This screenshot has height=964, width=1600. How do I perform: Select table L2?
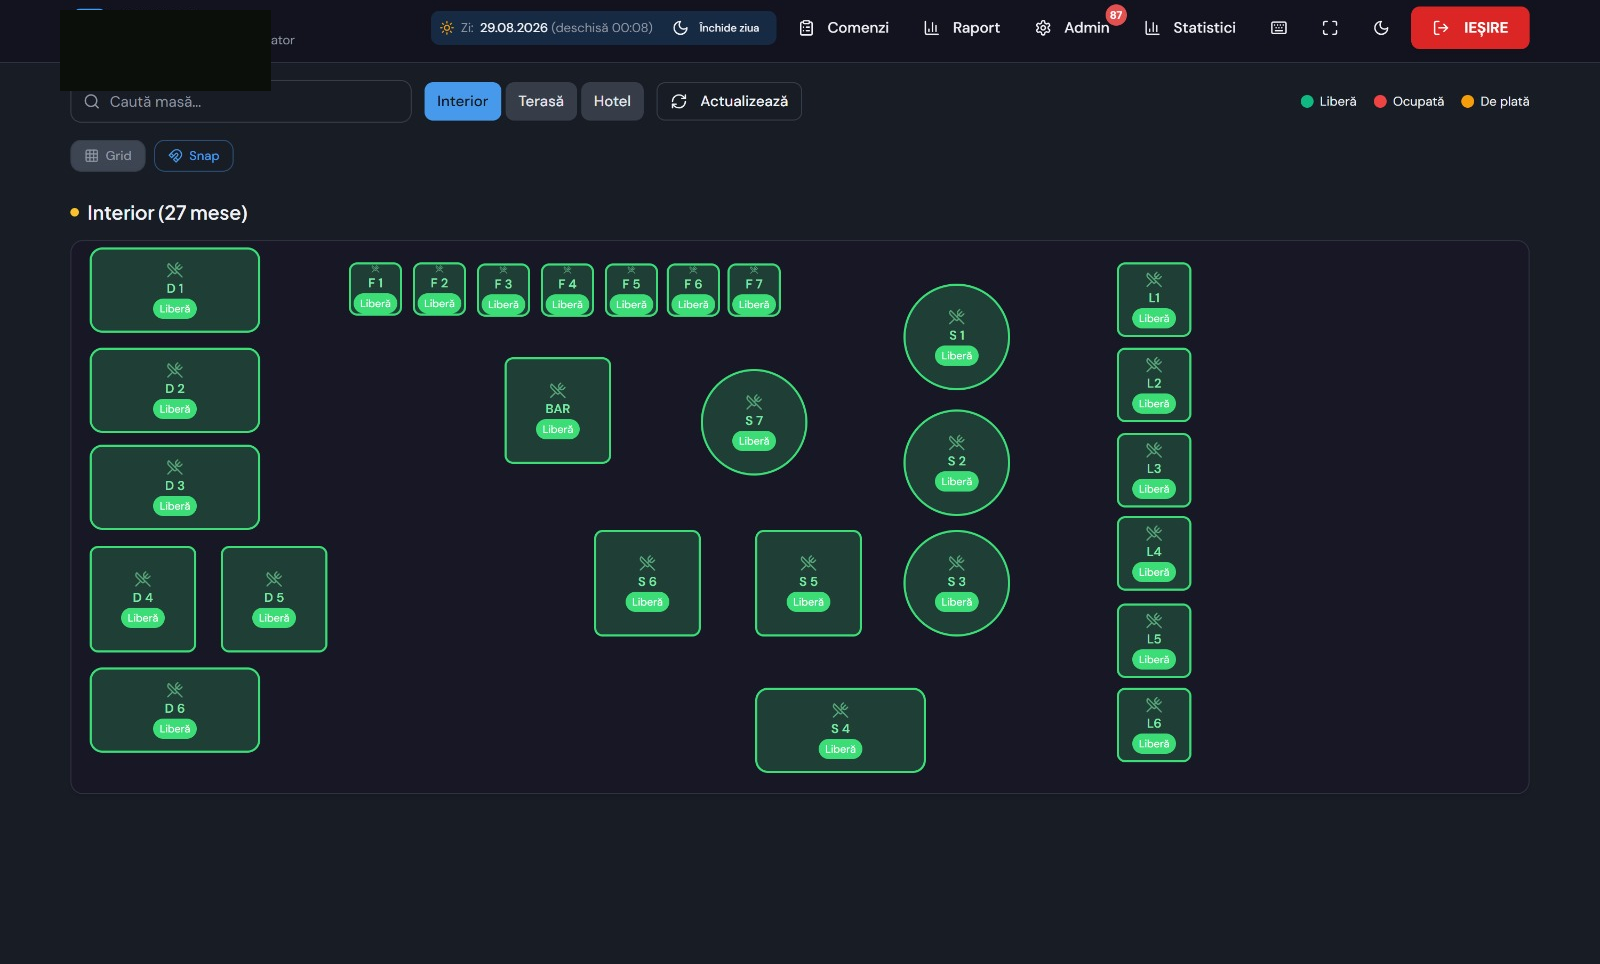1154,385
